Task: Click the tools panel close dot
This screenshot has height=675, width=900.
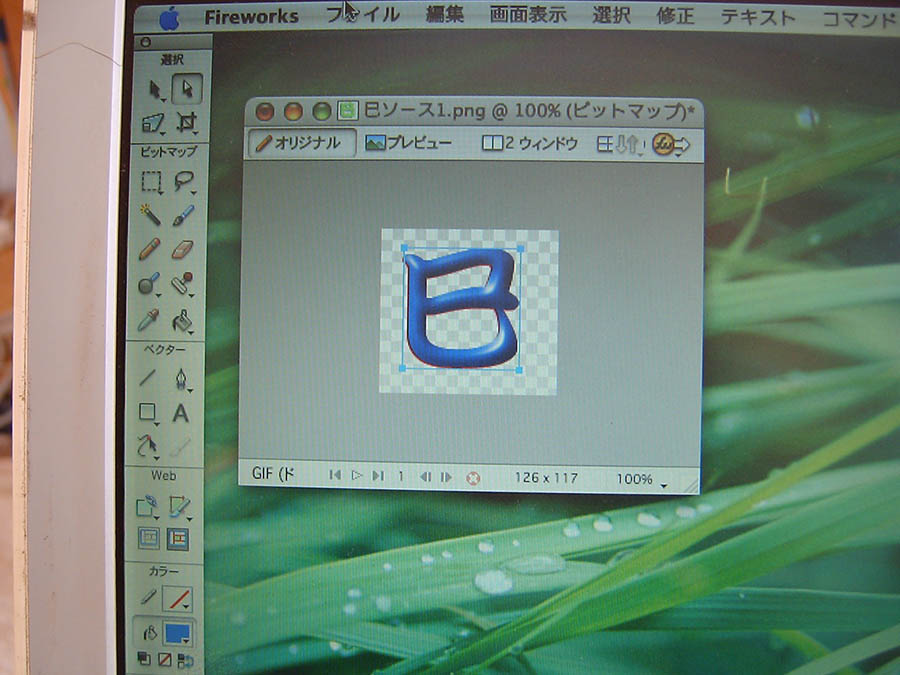Action: pyautogui.click(x=145, y=42)
